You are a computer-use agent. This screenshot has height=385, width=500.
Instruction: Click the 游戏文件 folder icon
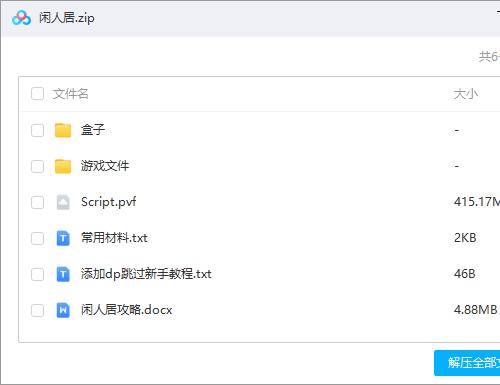click(63, 166)
